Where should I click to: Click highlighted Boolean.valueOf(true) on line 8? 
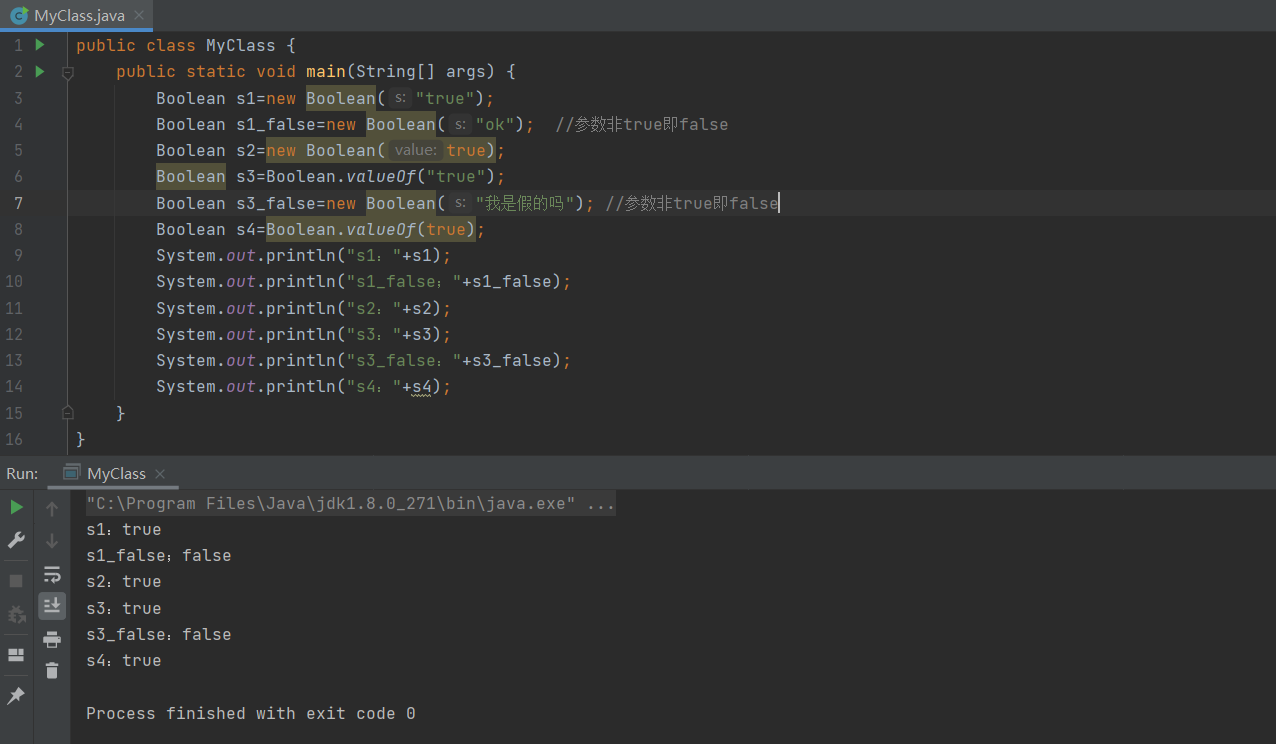[371, 229]
